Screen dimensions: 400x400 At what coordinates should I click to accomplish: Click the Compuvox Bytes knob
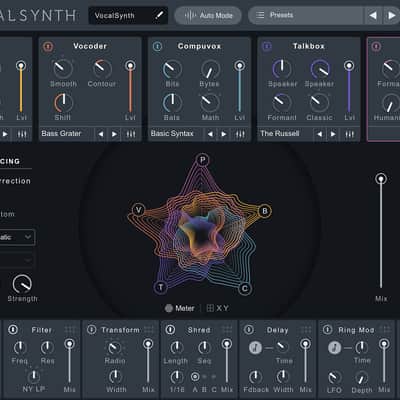[210, 69]
